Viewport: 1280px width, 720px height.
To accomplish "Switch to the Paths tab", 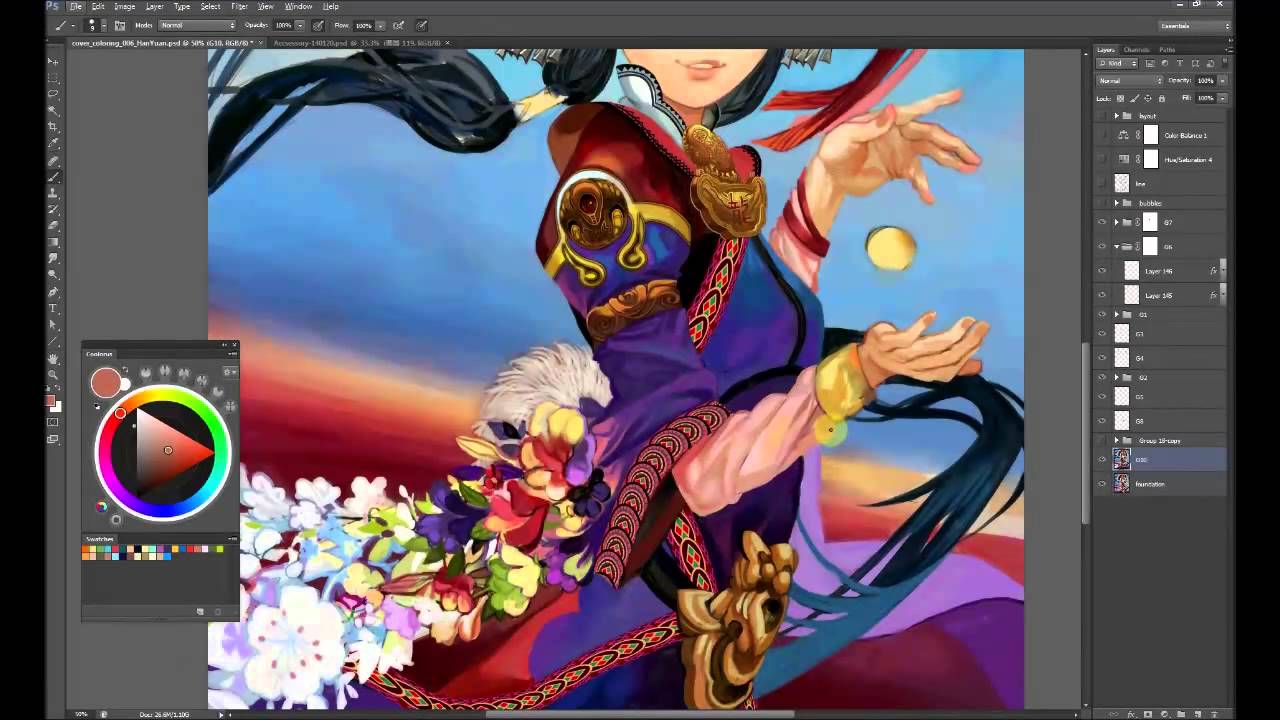I will (x=1167, y=49).
